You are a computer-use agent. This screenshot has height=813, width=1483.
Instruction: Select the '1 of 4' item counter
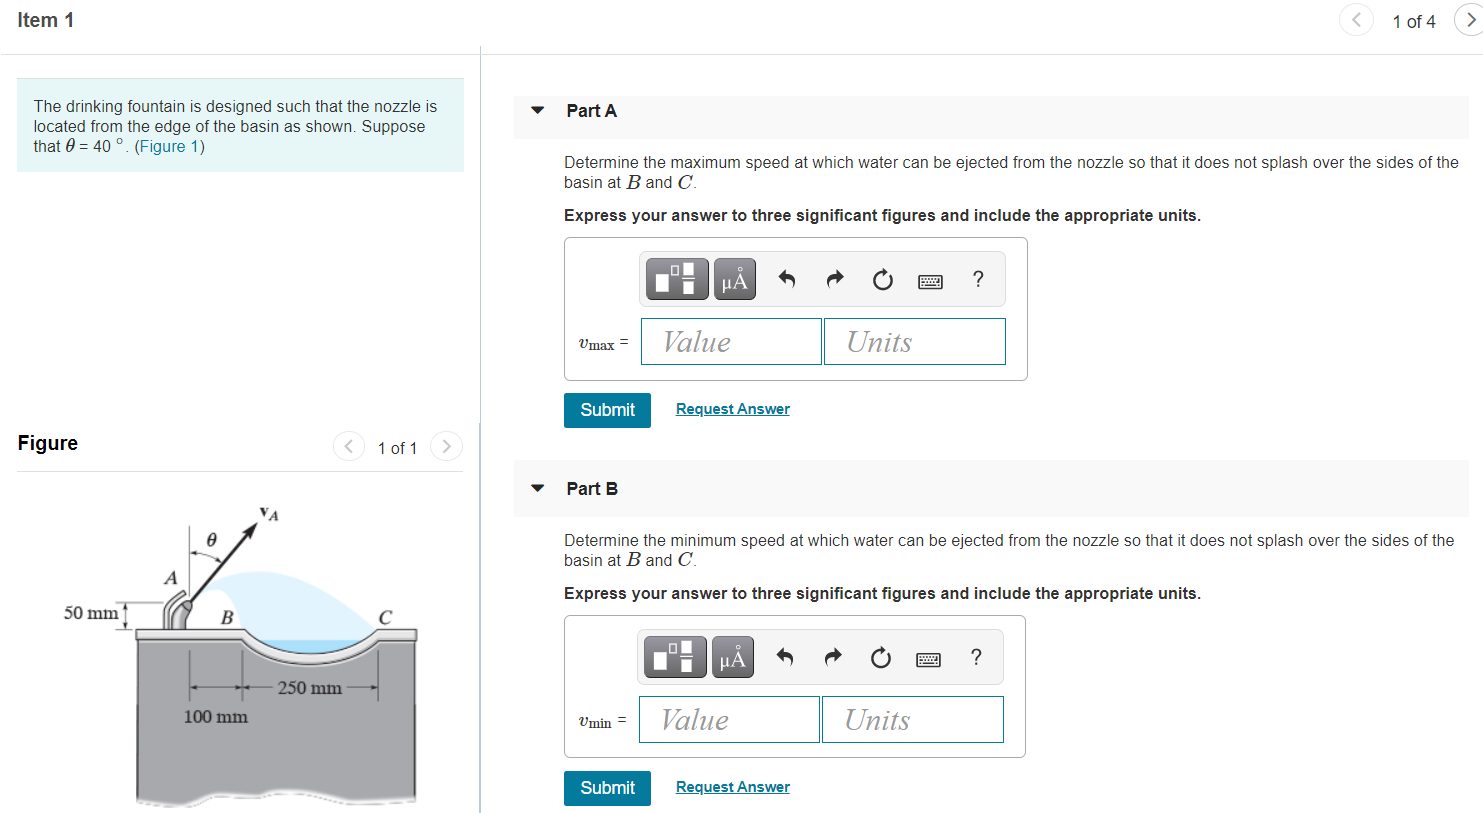[x=1414, y=21]
